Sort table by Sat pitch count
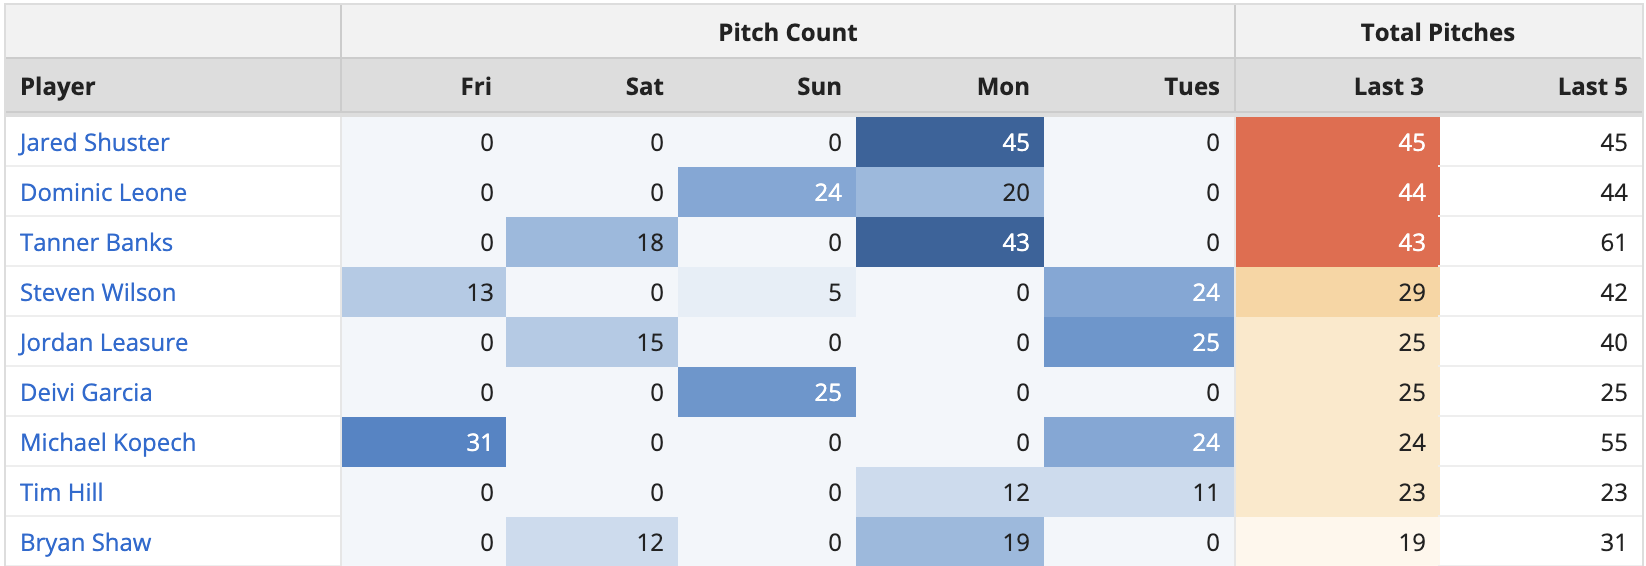Image resolution: width=1646 pixels, height=566 pixels. 644,87
